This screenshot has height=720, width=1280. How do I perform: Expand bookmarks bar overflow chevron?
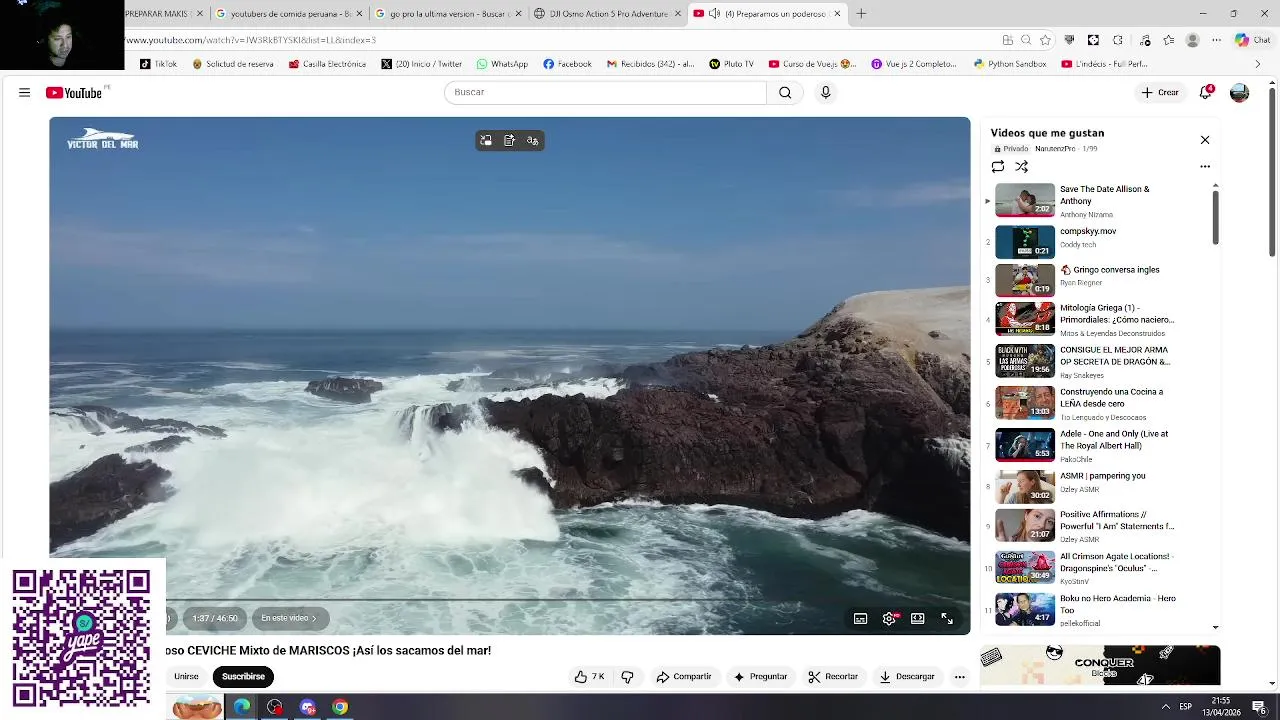(1257, 64)
